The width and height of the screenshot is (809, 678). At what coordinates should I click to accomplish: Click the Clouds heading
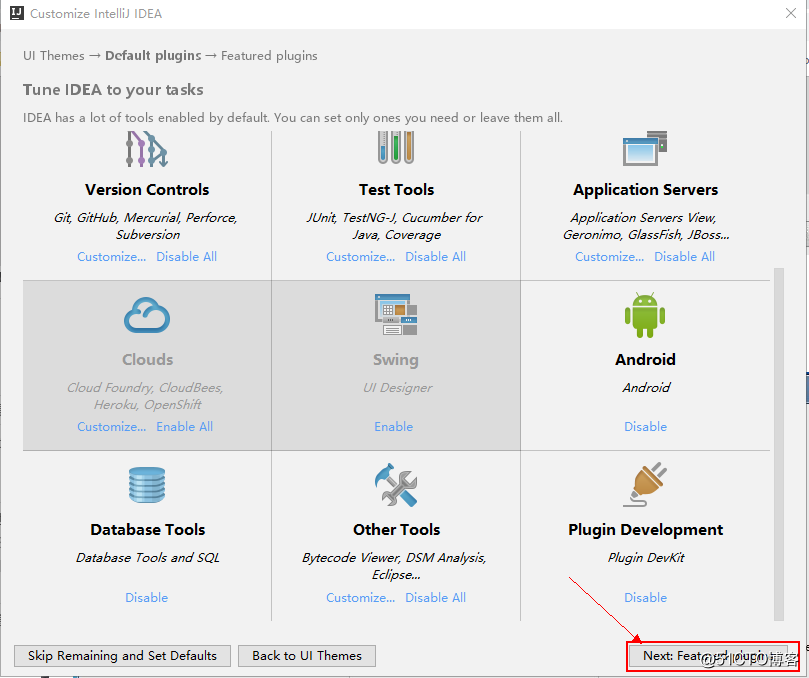click(148, 360)
